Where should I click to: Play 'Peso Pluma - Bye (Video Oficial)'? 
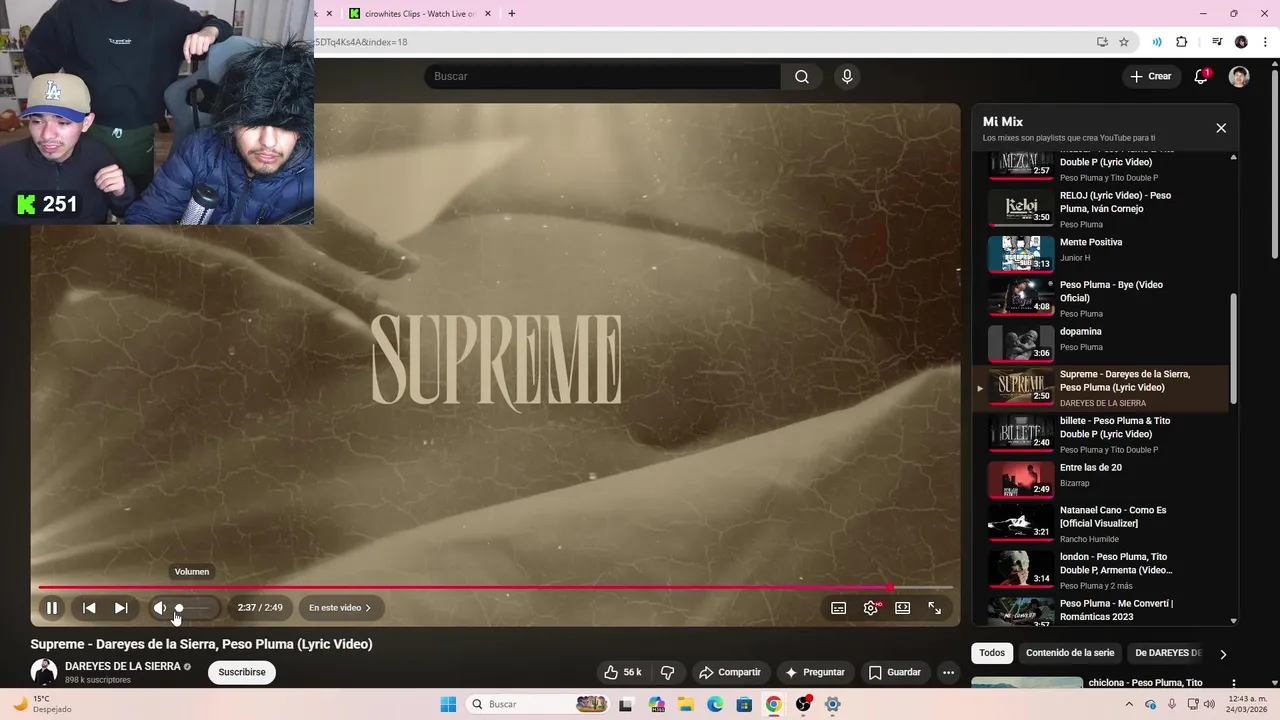pyautogui.click(x=1100, y=298)
